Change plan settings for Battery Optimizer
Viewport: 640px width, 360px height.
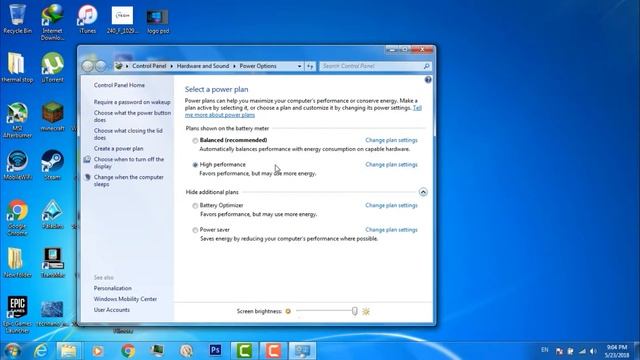[x=391, y=205]
